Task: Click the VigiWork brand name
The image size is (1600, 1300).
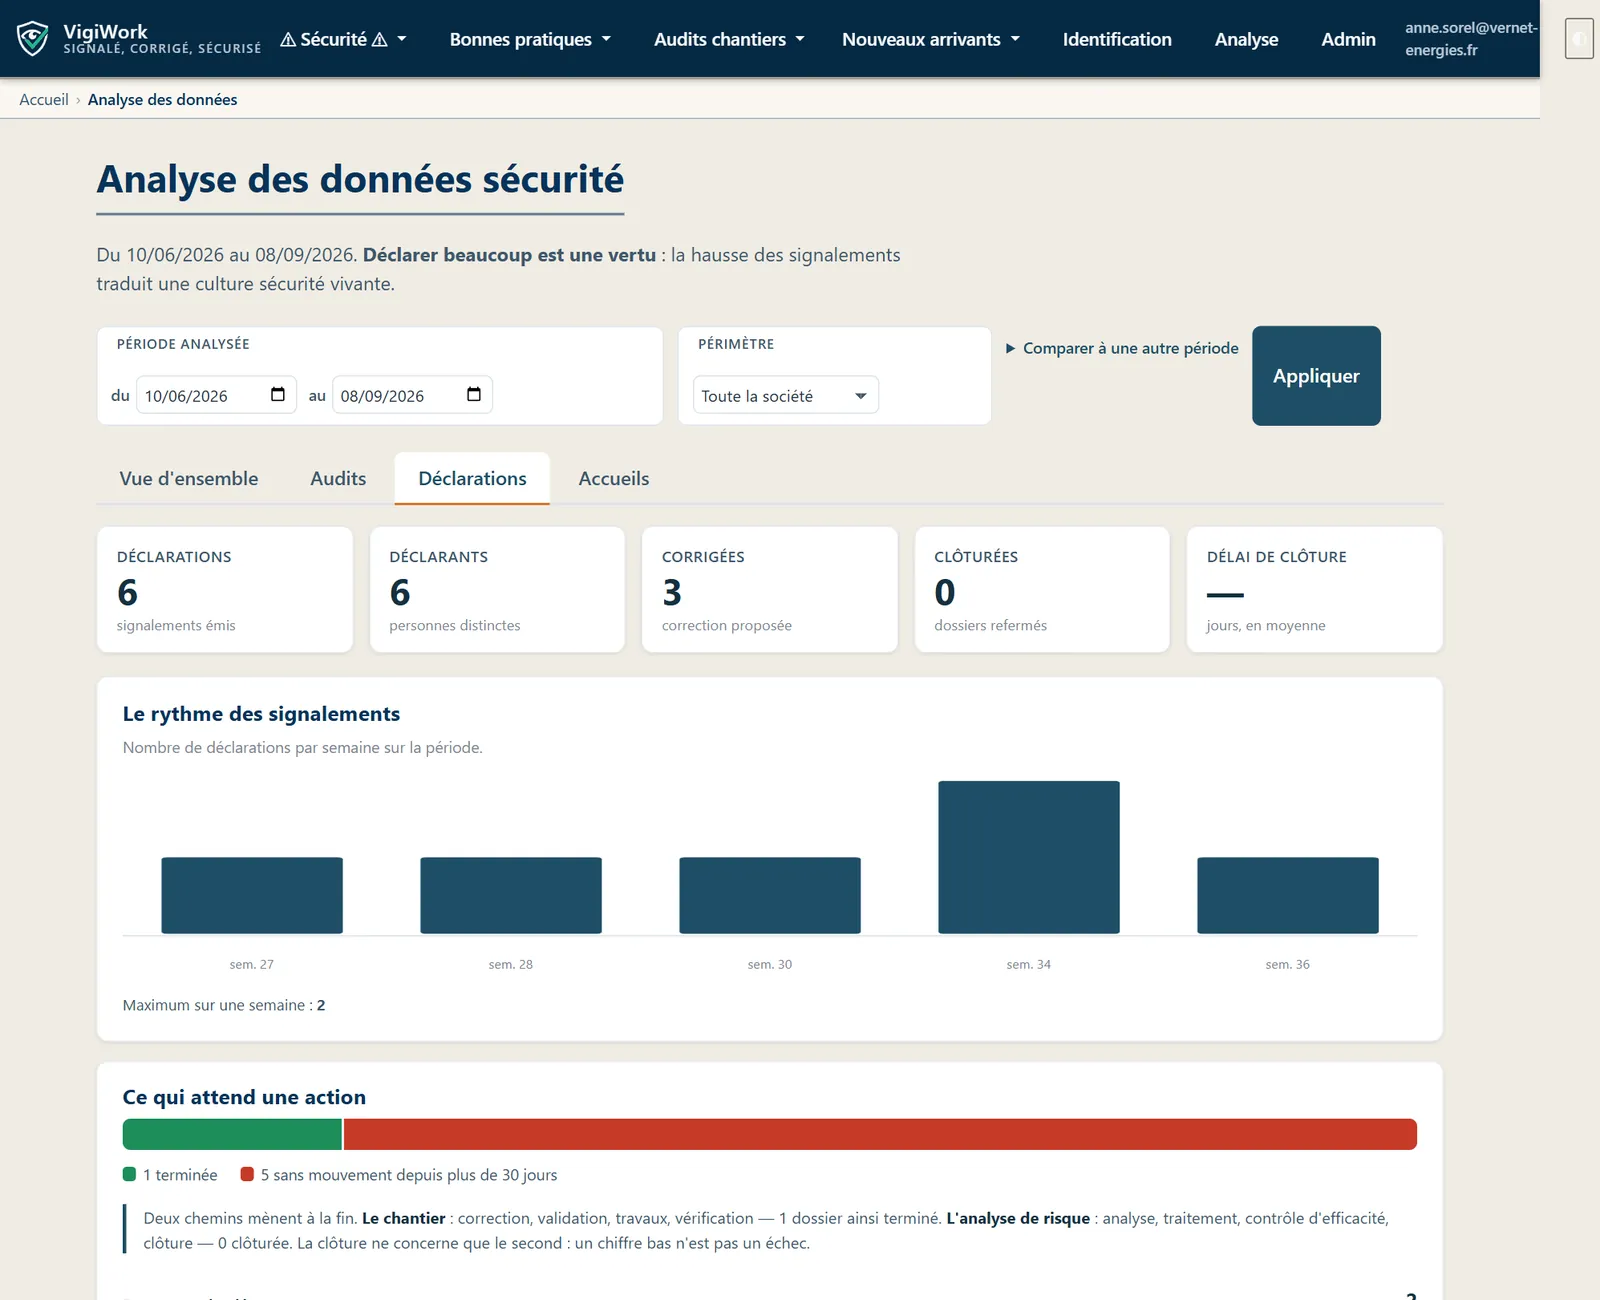Action: (105, 31)
